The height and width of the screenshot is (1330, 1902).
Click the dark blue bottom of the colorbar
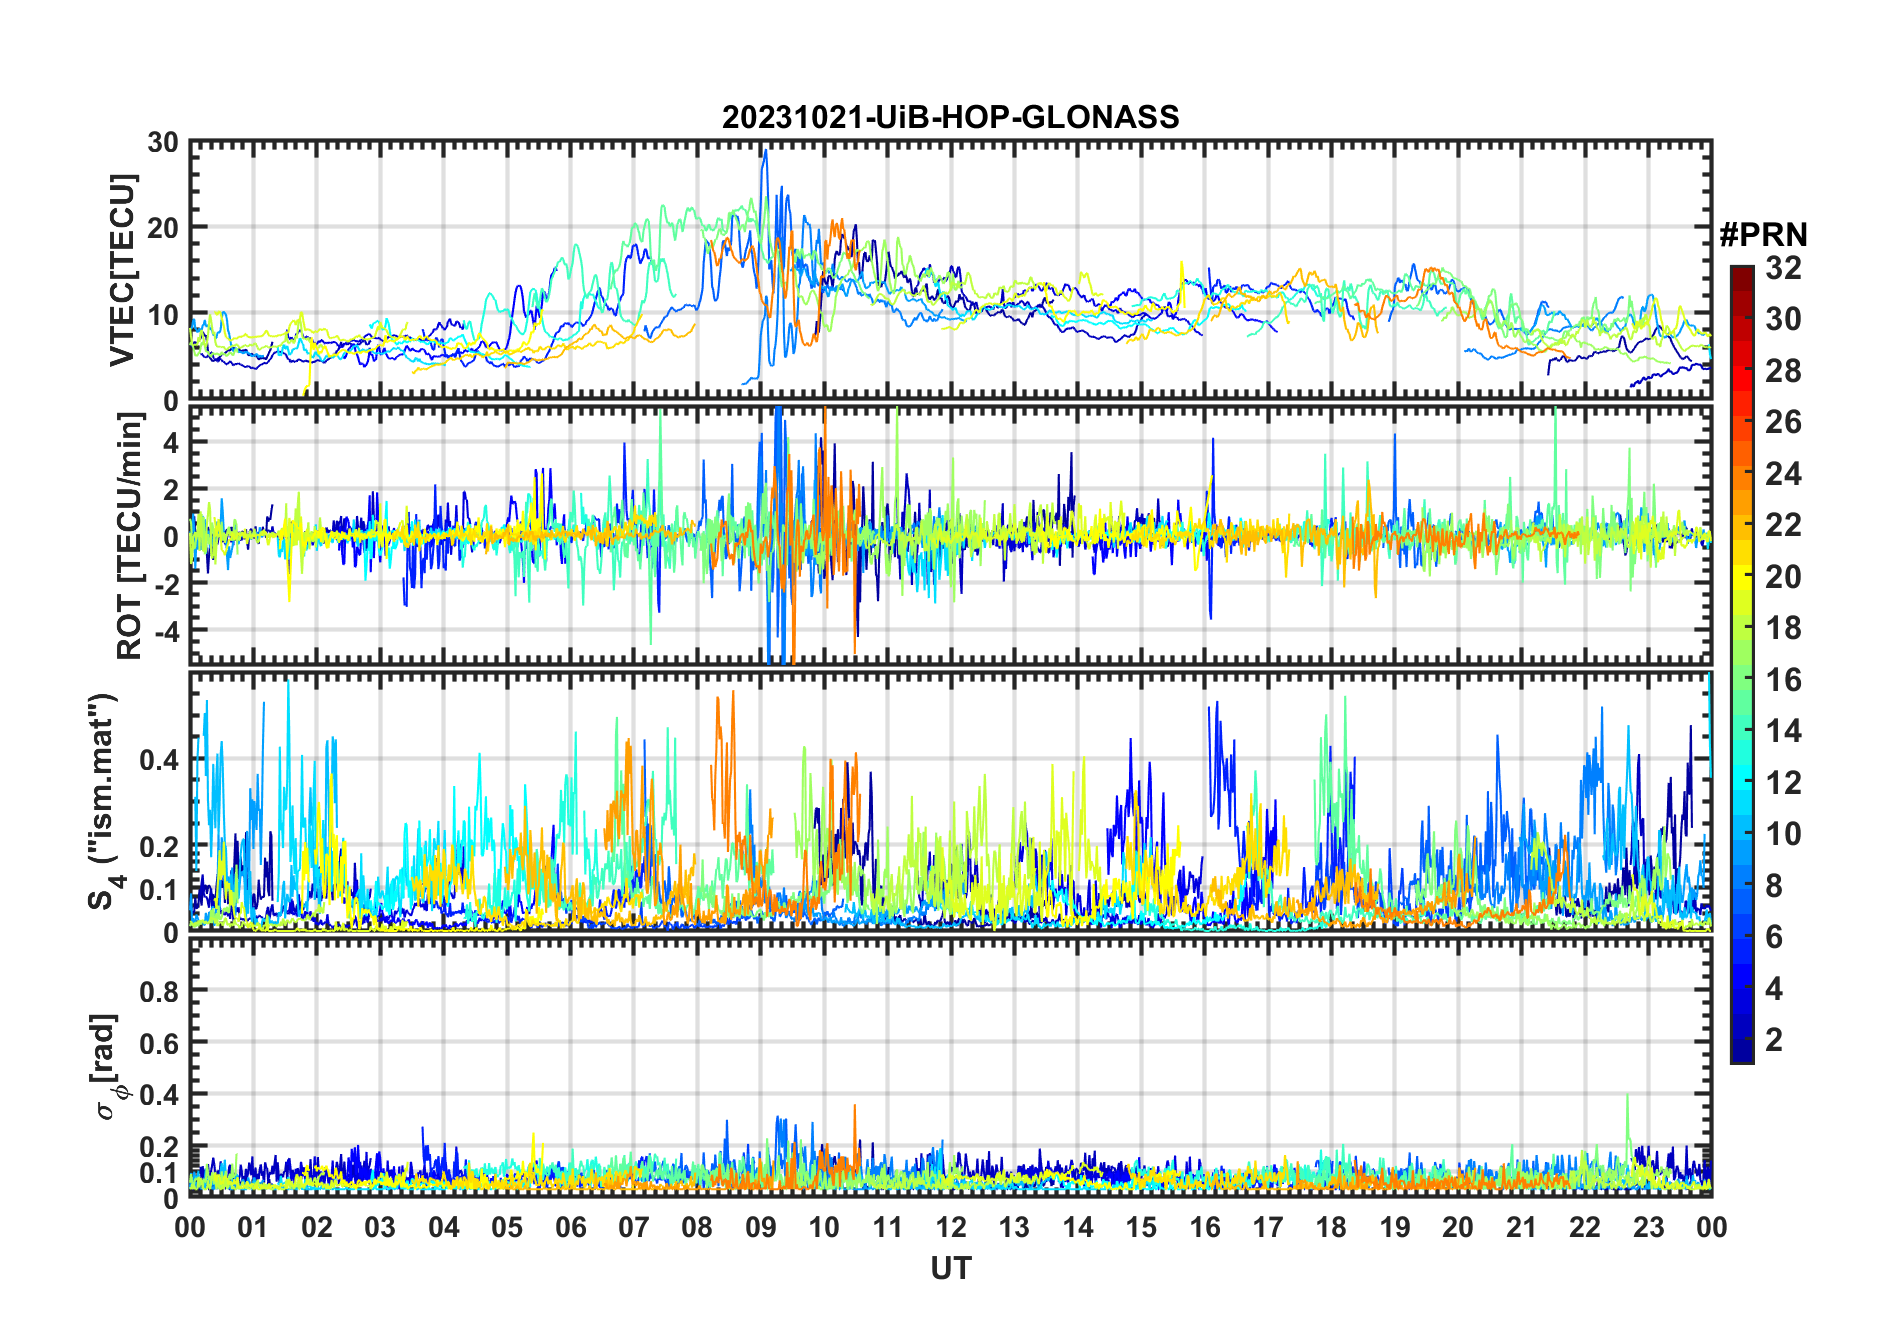click(x=1741, y=1055)
